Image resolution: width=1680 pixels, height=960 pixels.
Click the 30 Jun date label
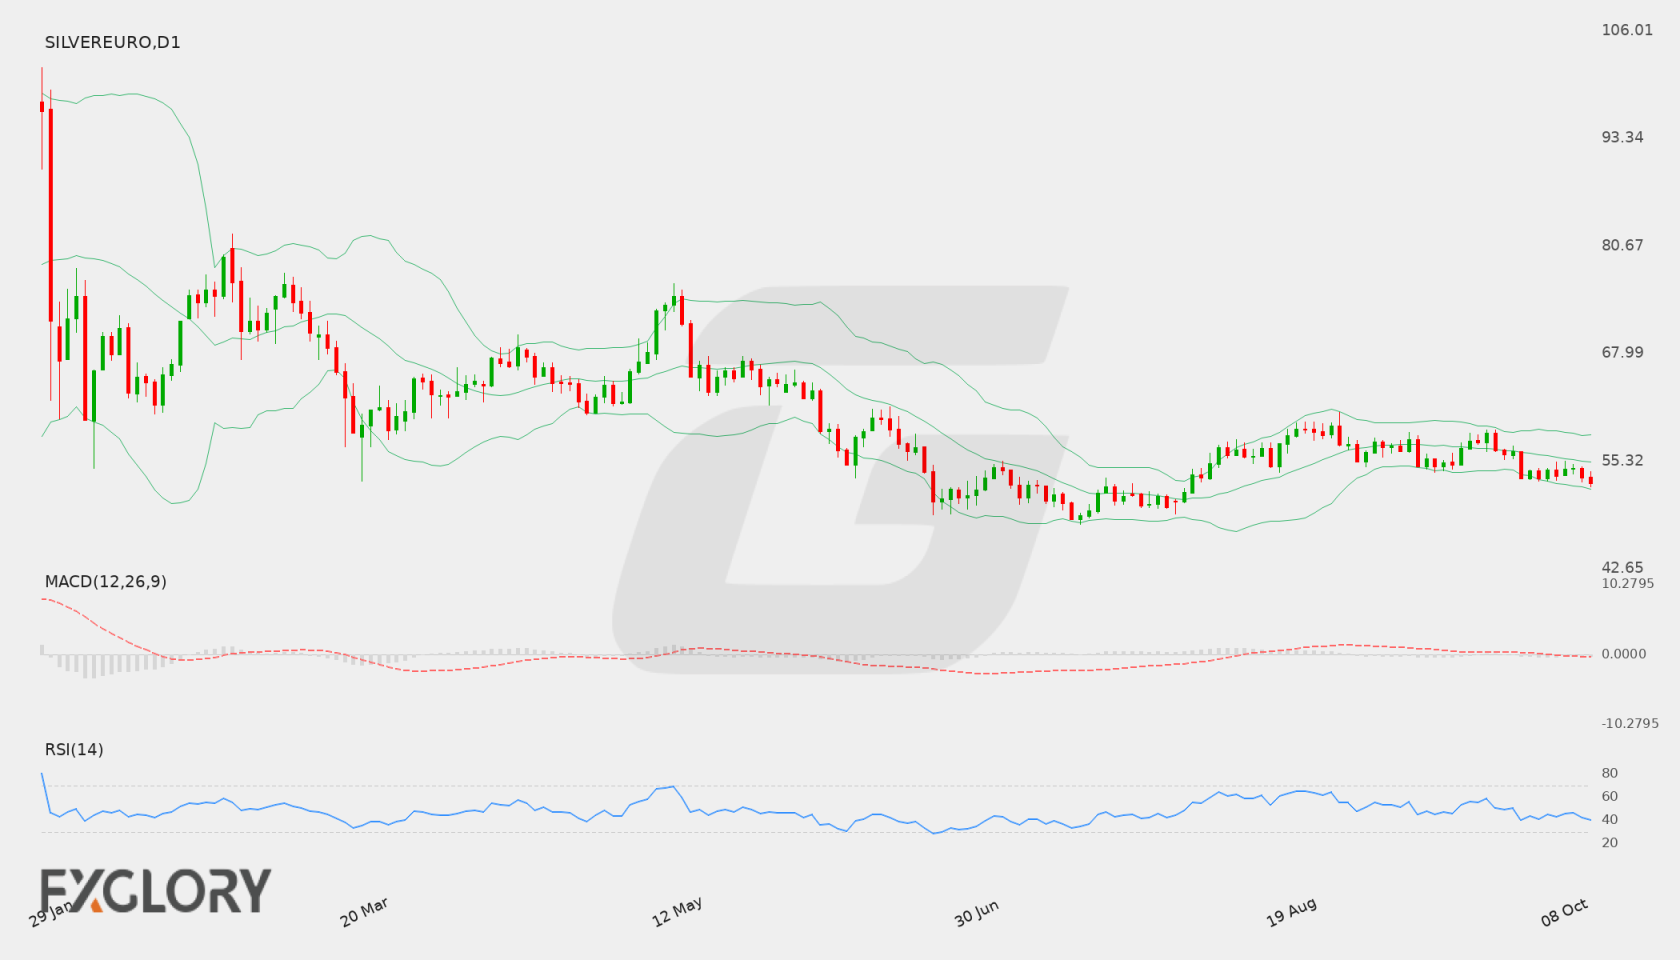(x=977, y=913)
